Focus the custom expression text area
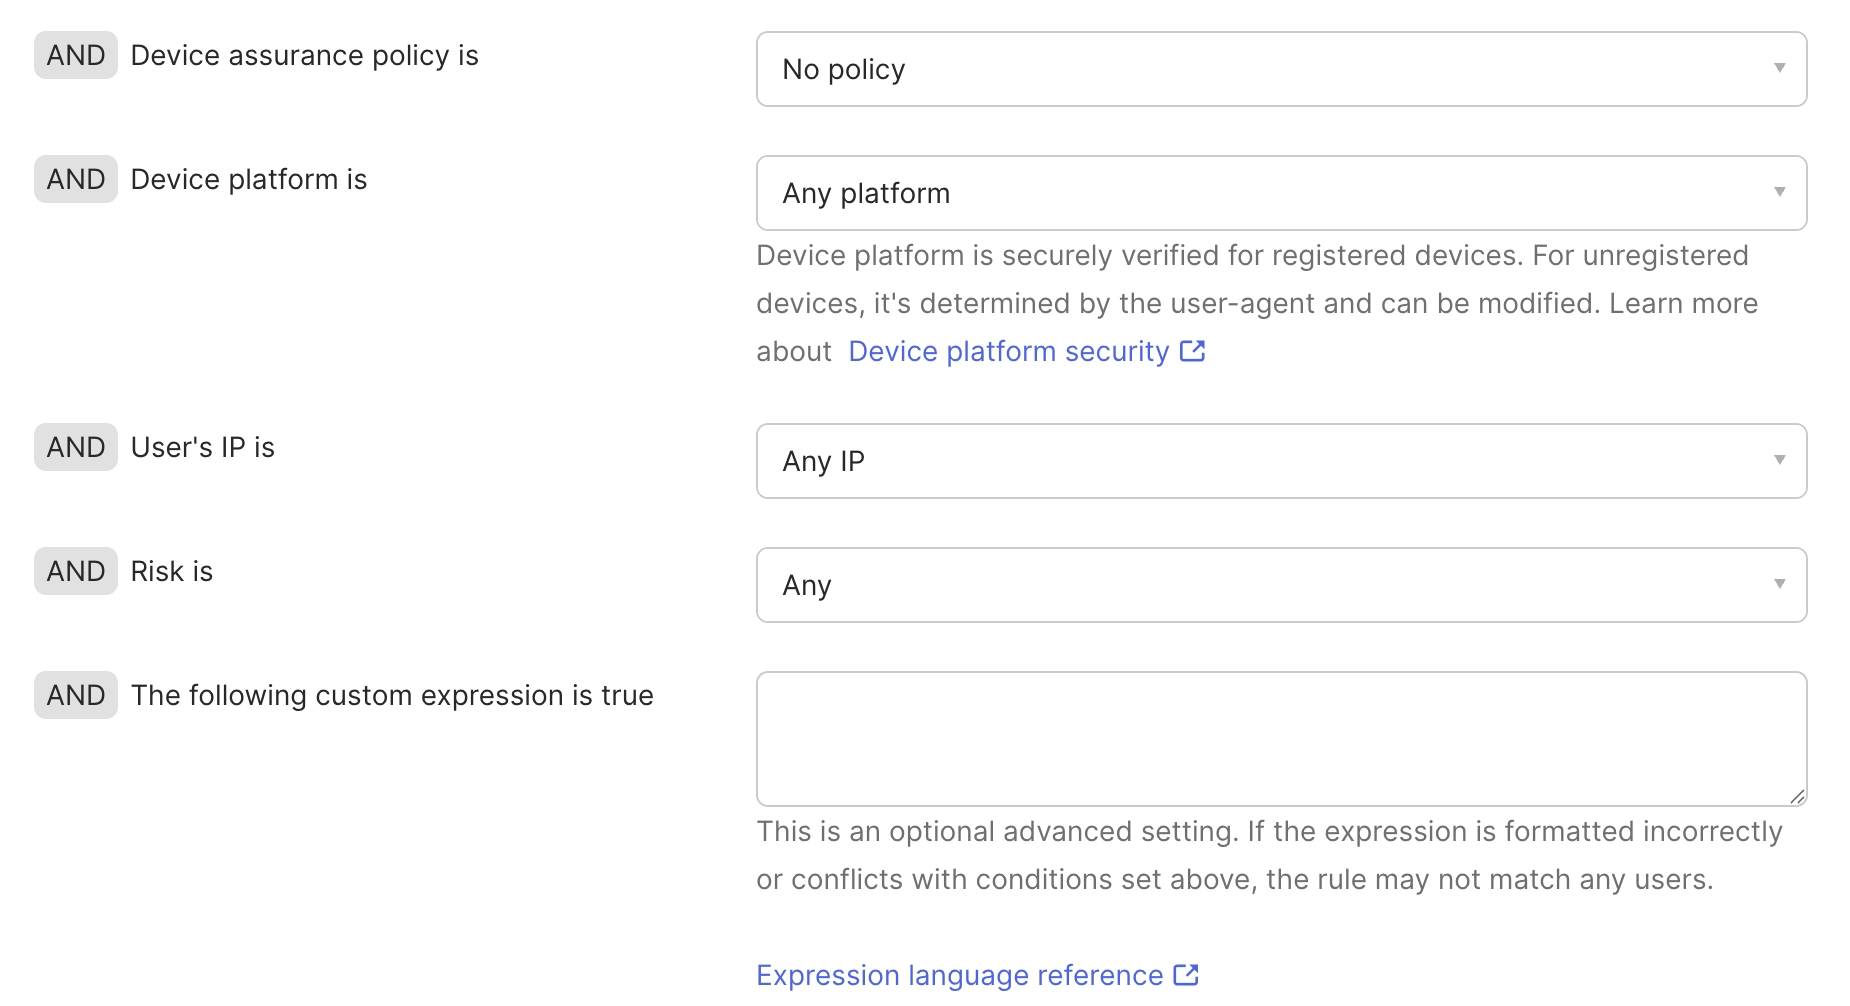 coord(1280,738)
